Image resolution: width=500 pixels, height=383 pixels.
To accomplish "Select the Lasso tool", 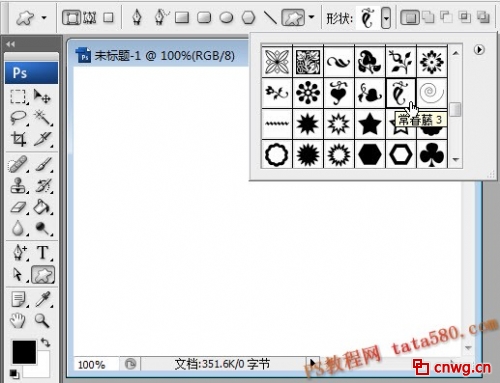I will pos(18,118).
